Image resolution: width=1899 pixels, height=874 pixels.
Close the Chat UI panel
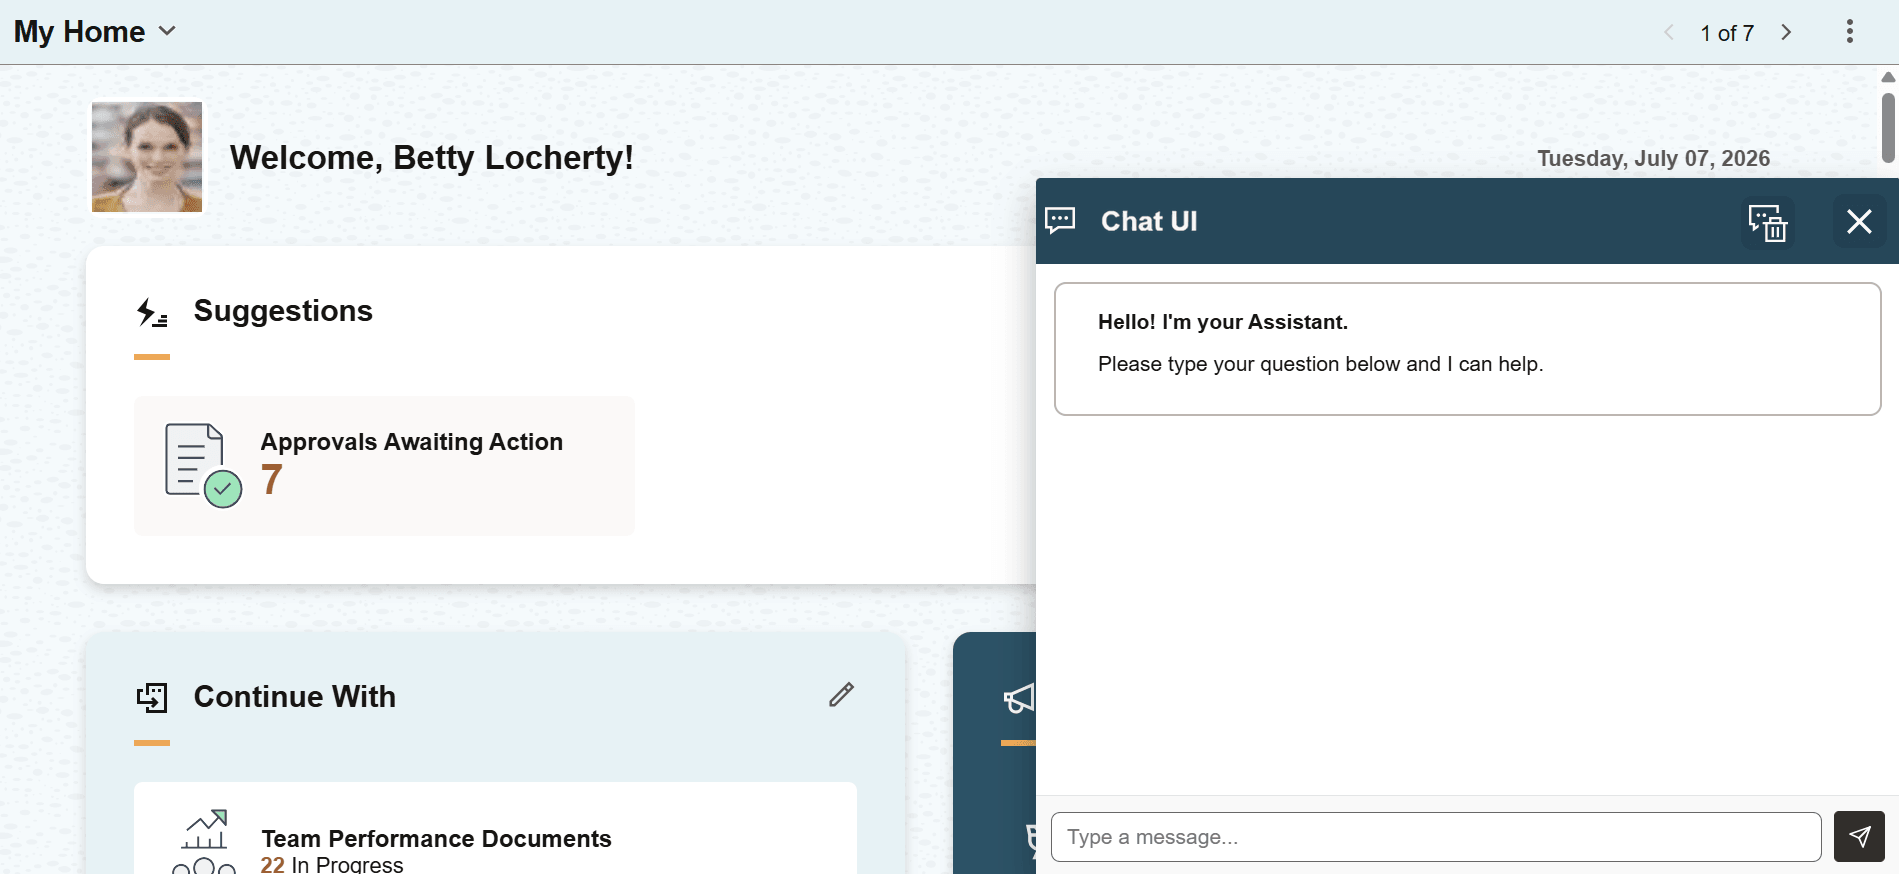coord(1859,221)
